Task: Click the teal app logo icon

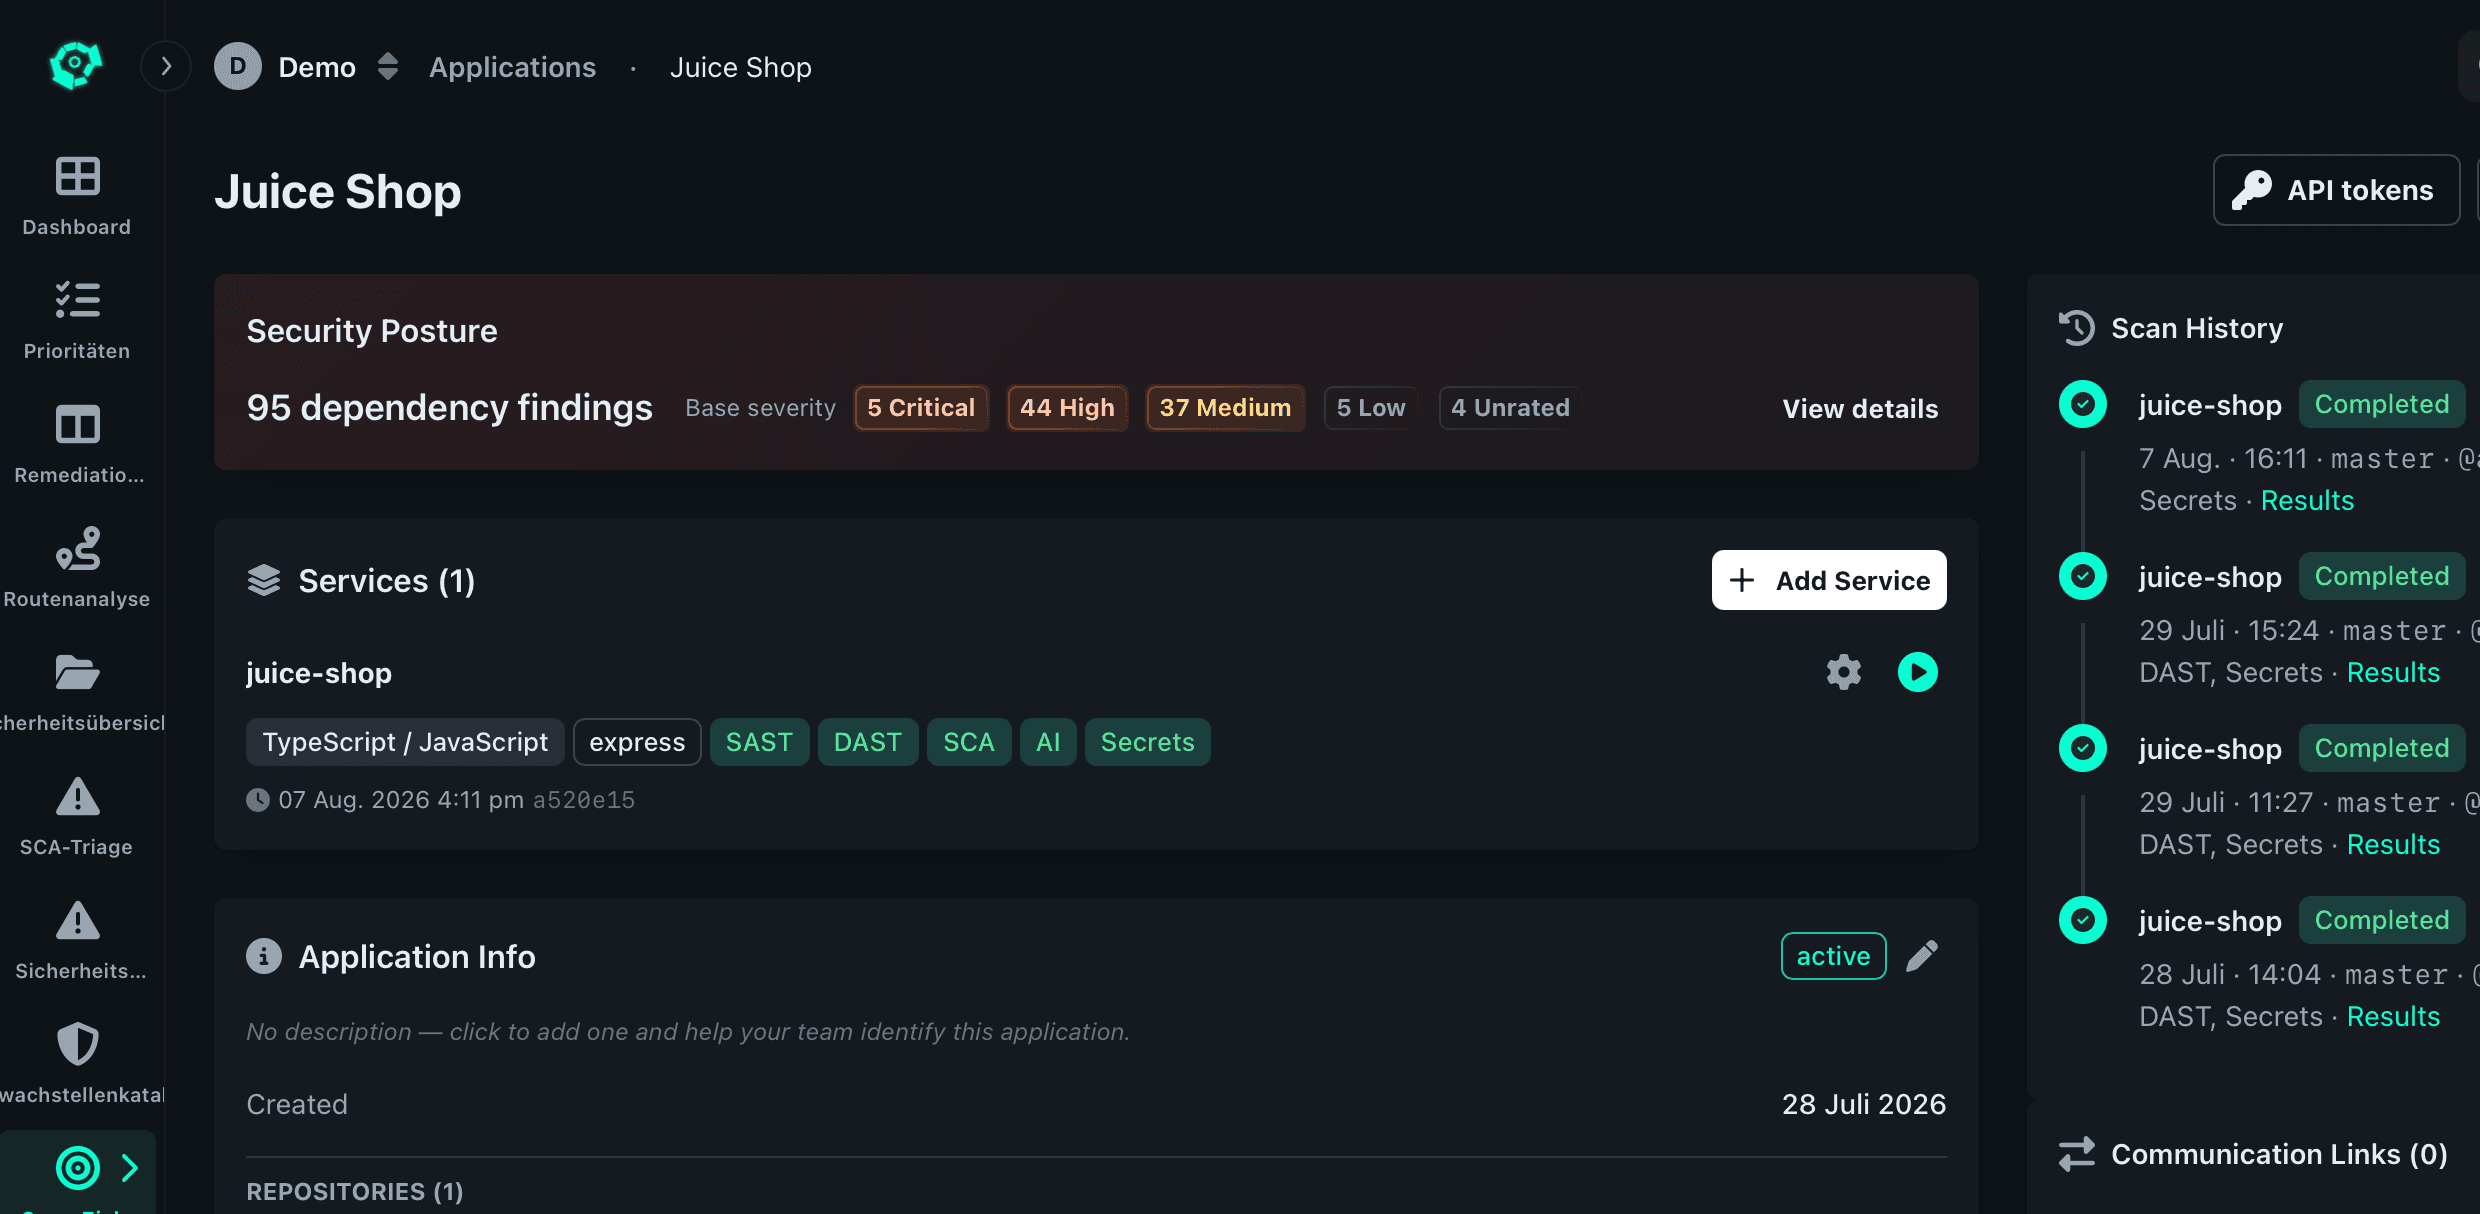Action: click(x=76, y=66)
